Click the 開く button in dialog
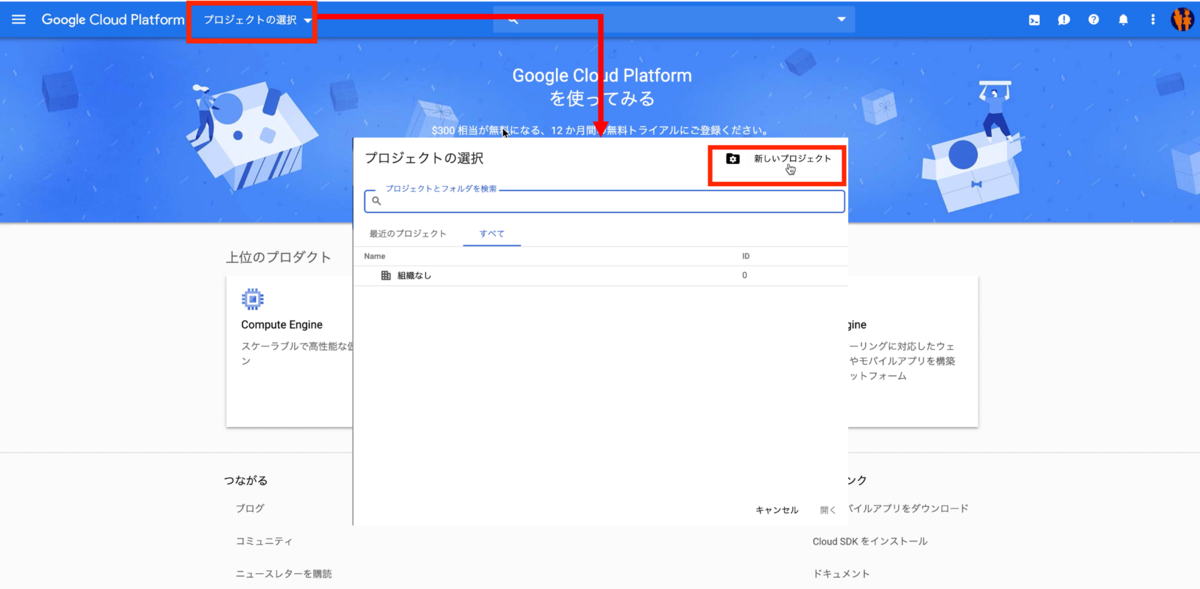 828,510
